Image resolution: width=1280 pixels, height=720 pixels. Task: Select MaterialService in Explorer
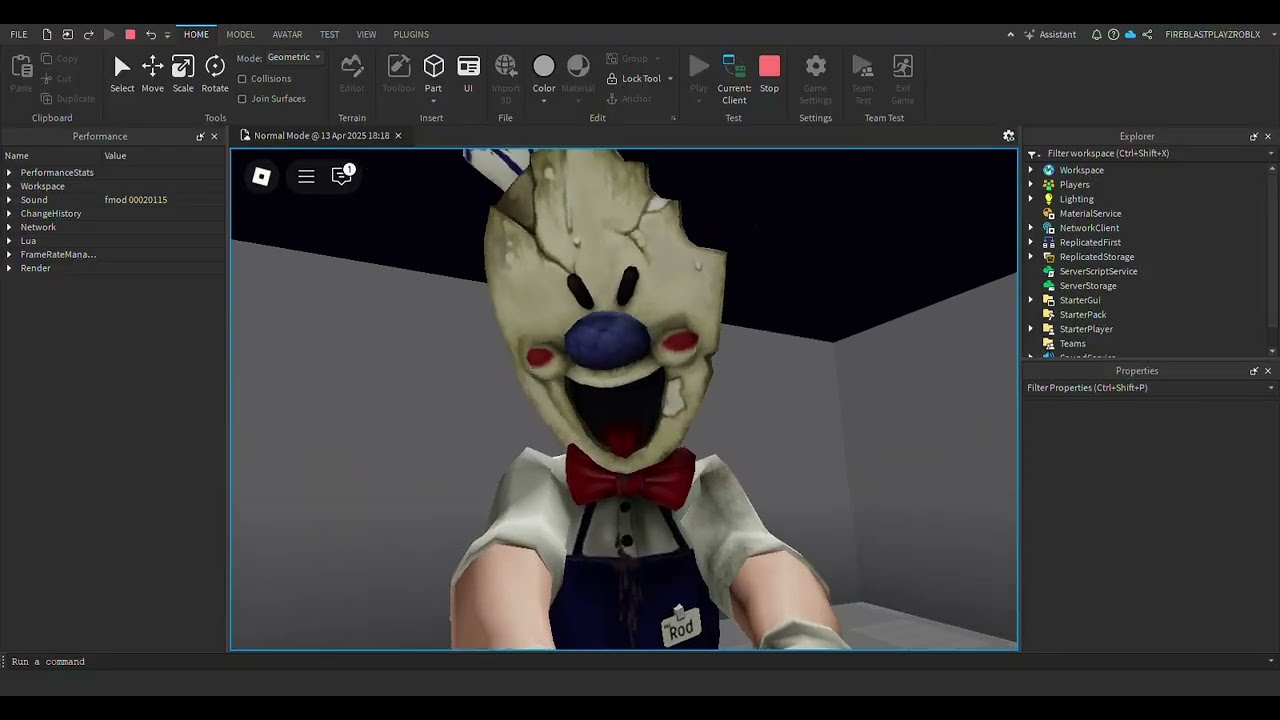1090,213
